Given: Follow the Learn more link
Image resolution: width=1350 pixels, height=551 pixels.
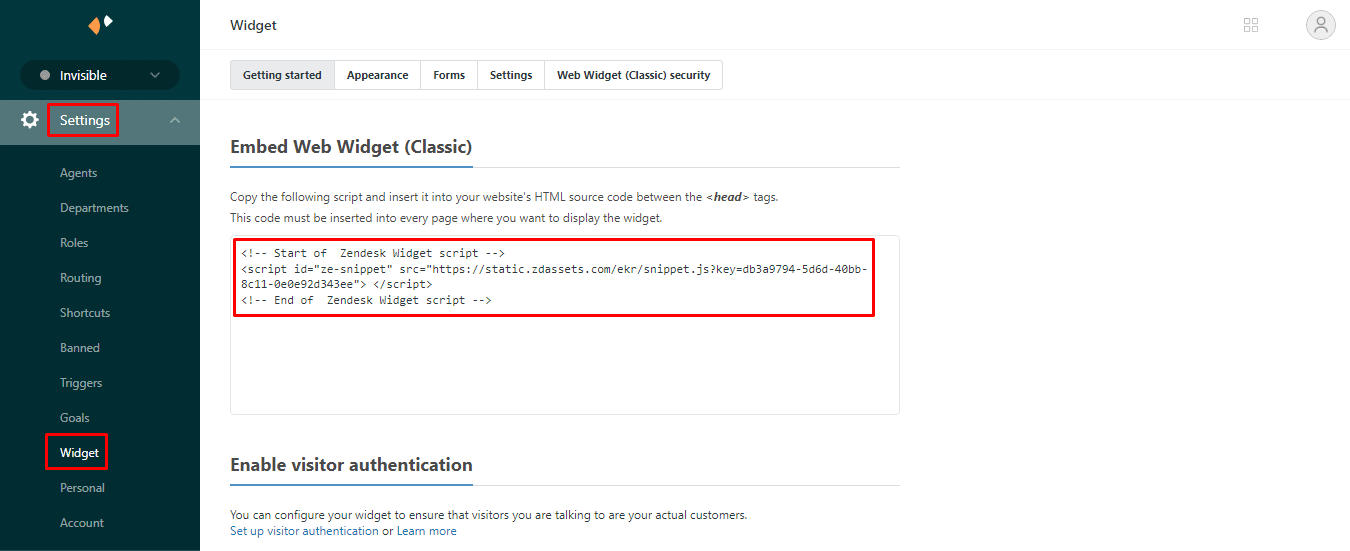Looking at the screenshot, I should coord(426,531).
